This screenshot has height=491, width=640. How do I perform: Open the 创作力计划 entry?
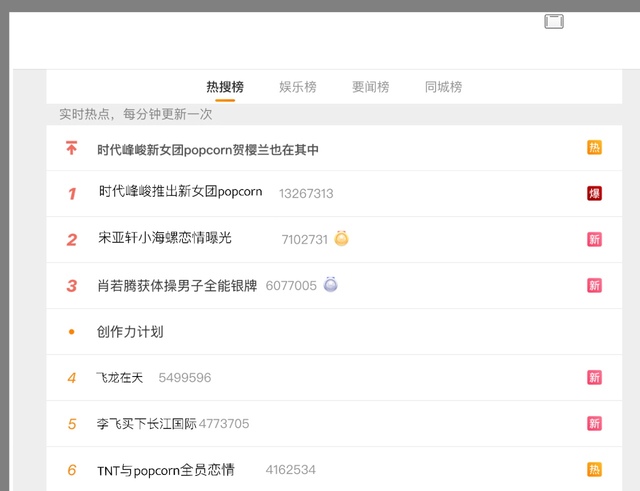tap(130, 331)
